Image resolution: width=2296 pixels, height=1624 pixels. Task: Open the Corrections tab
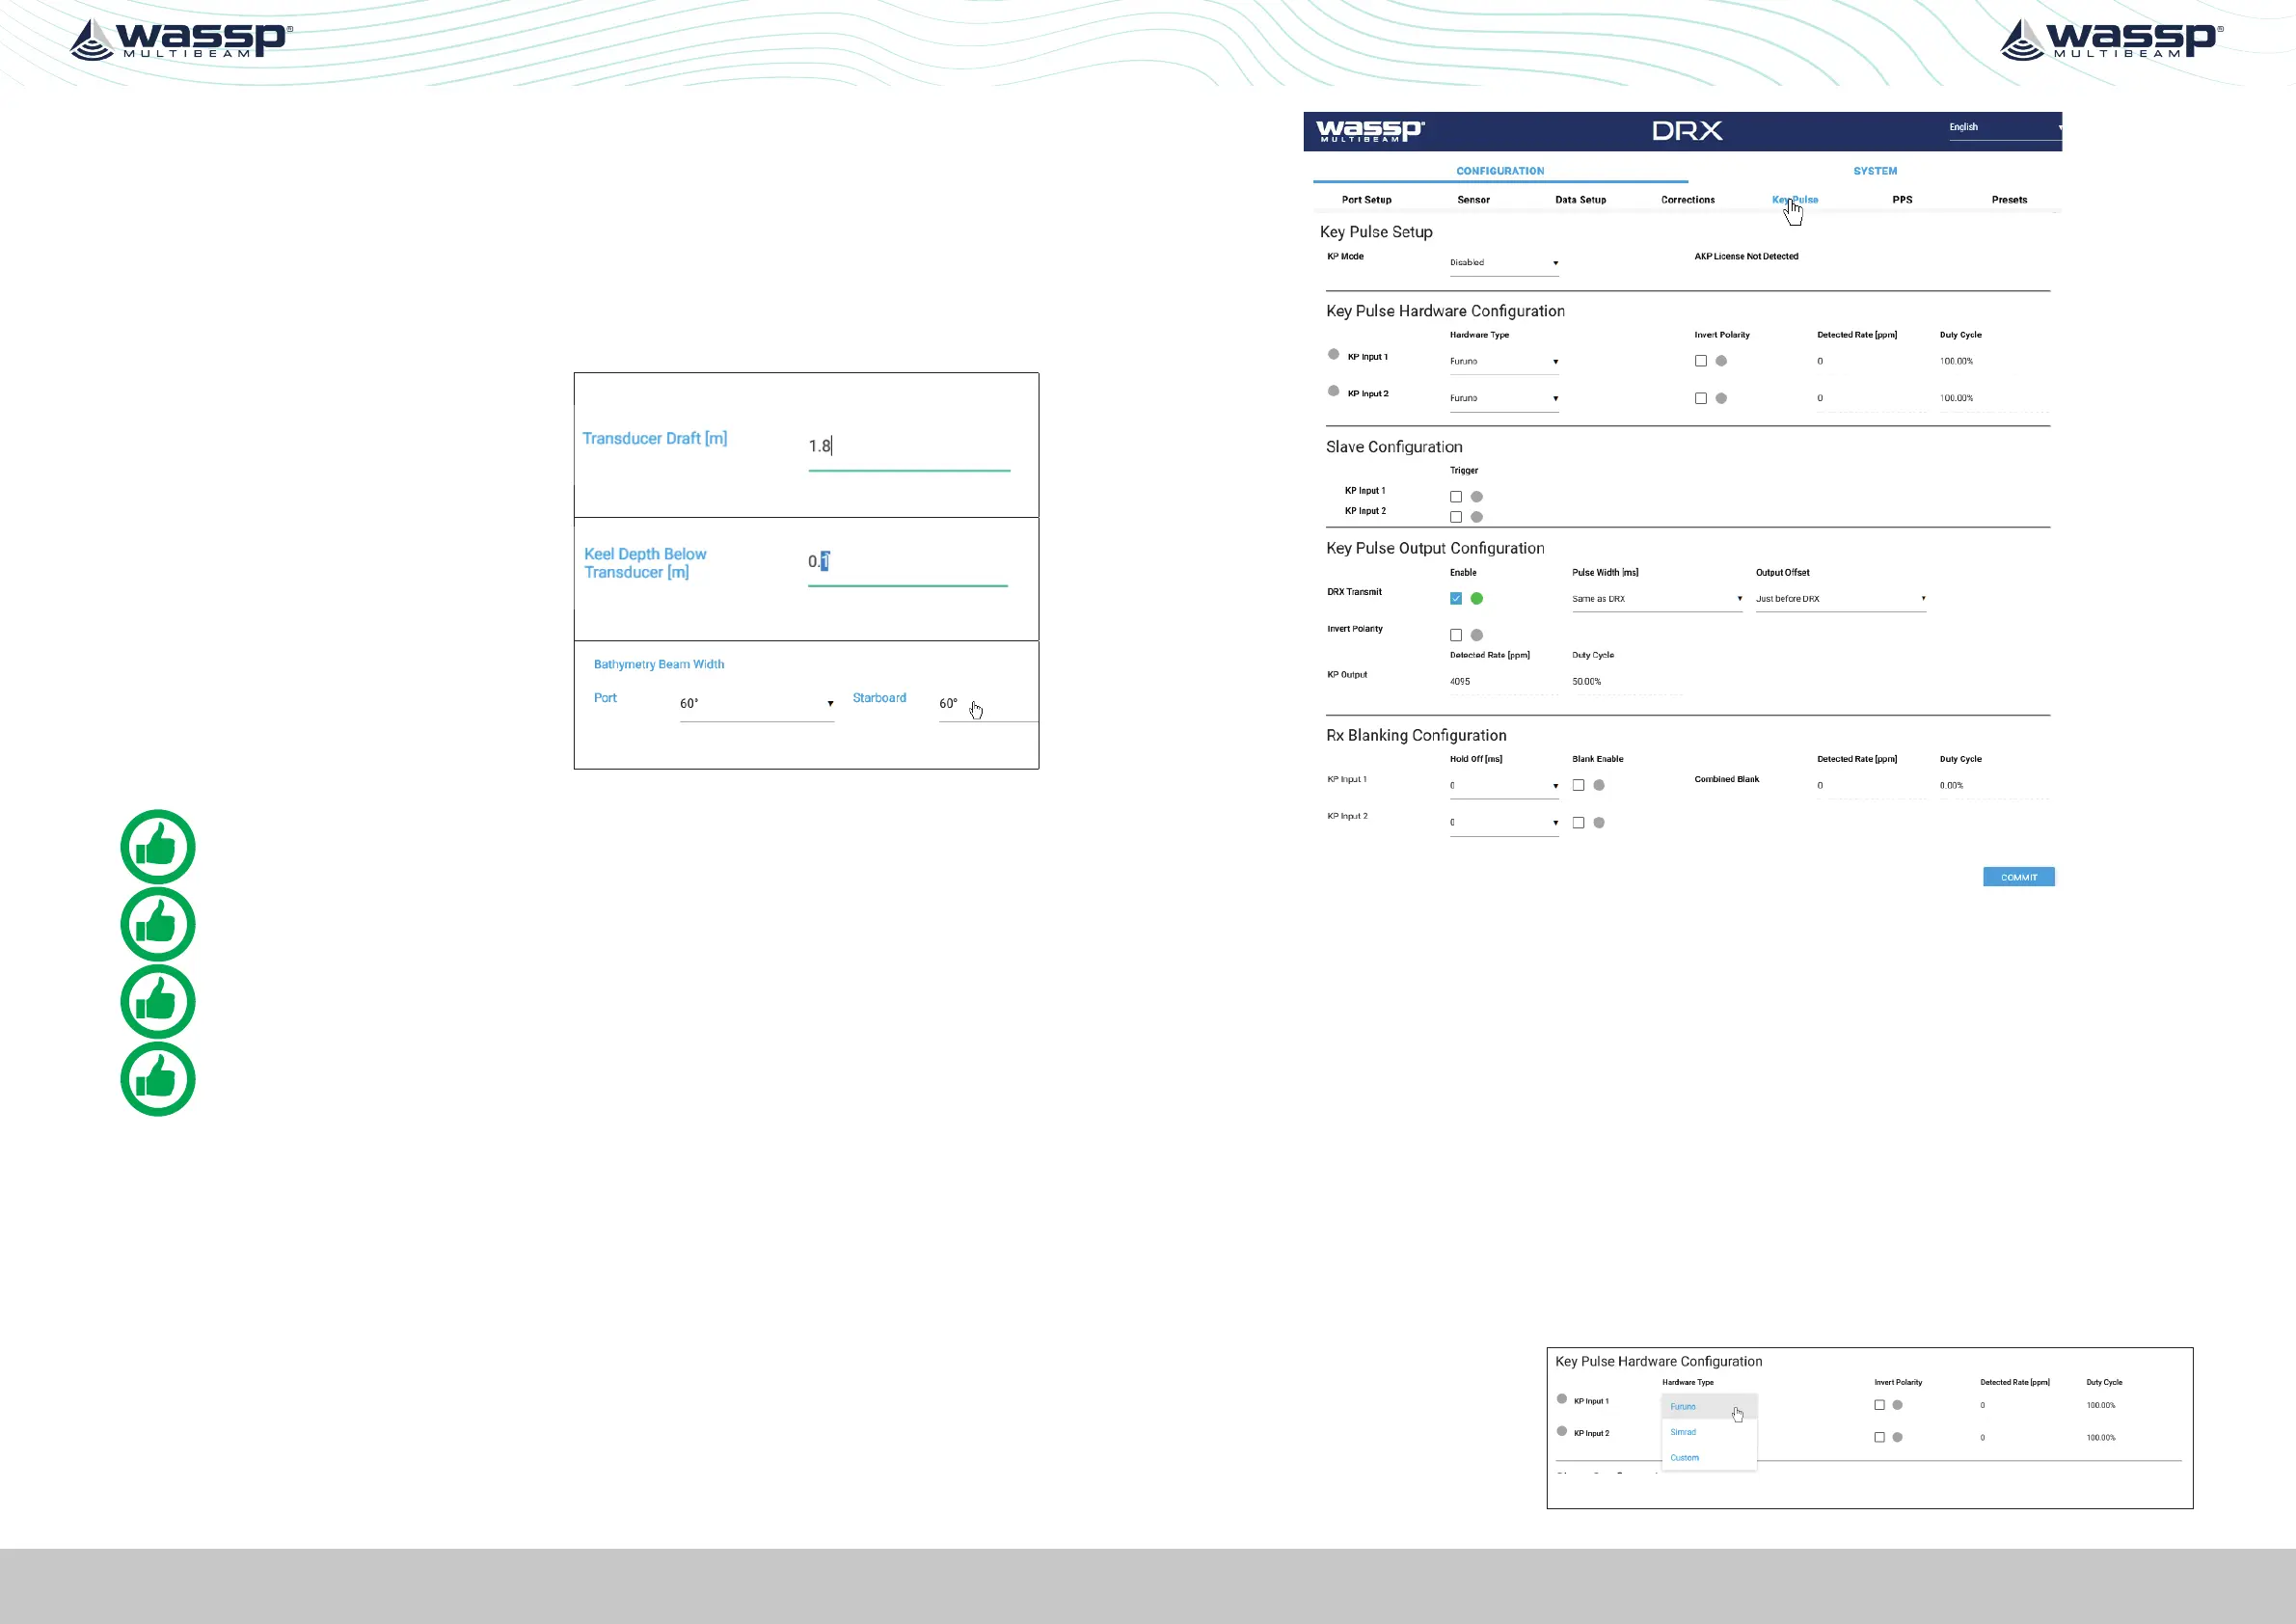[1688, 200]
